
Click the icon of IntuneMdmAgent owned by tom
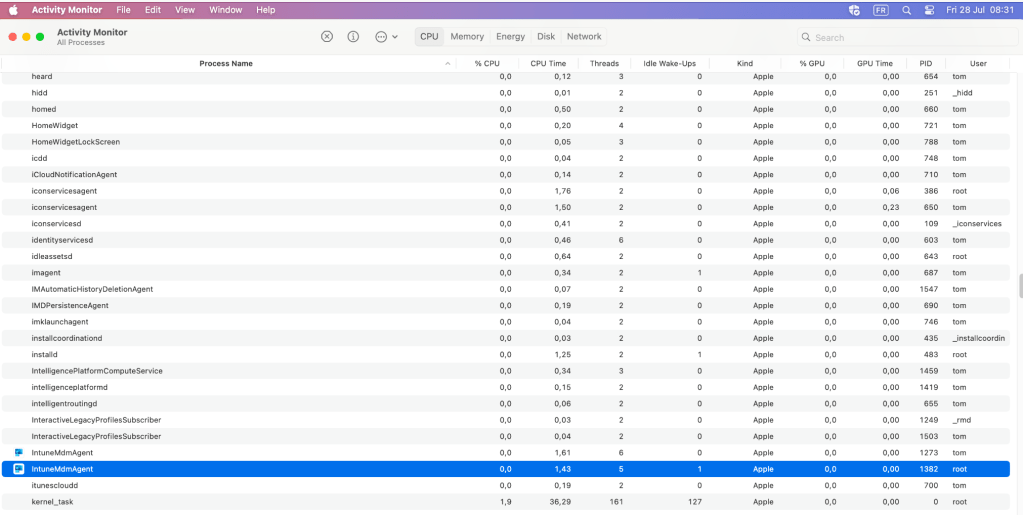click(x=18, y=453)
